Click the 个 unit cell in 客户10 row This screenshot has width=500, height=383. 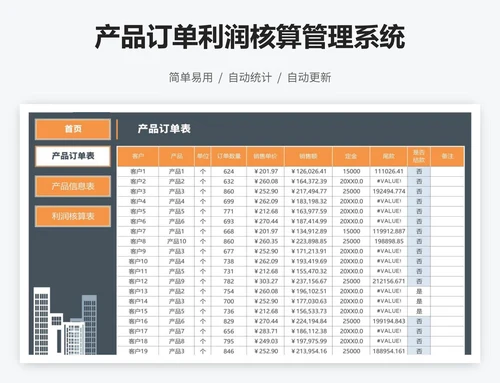click(203, 261)
